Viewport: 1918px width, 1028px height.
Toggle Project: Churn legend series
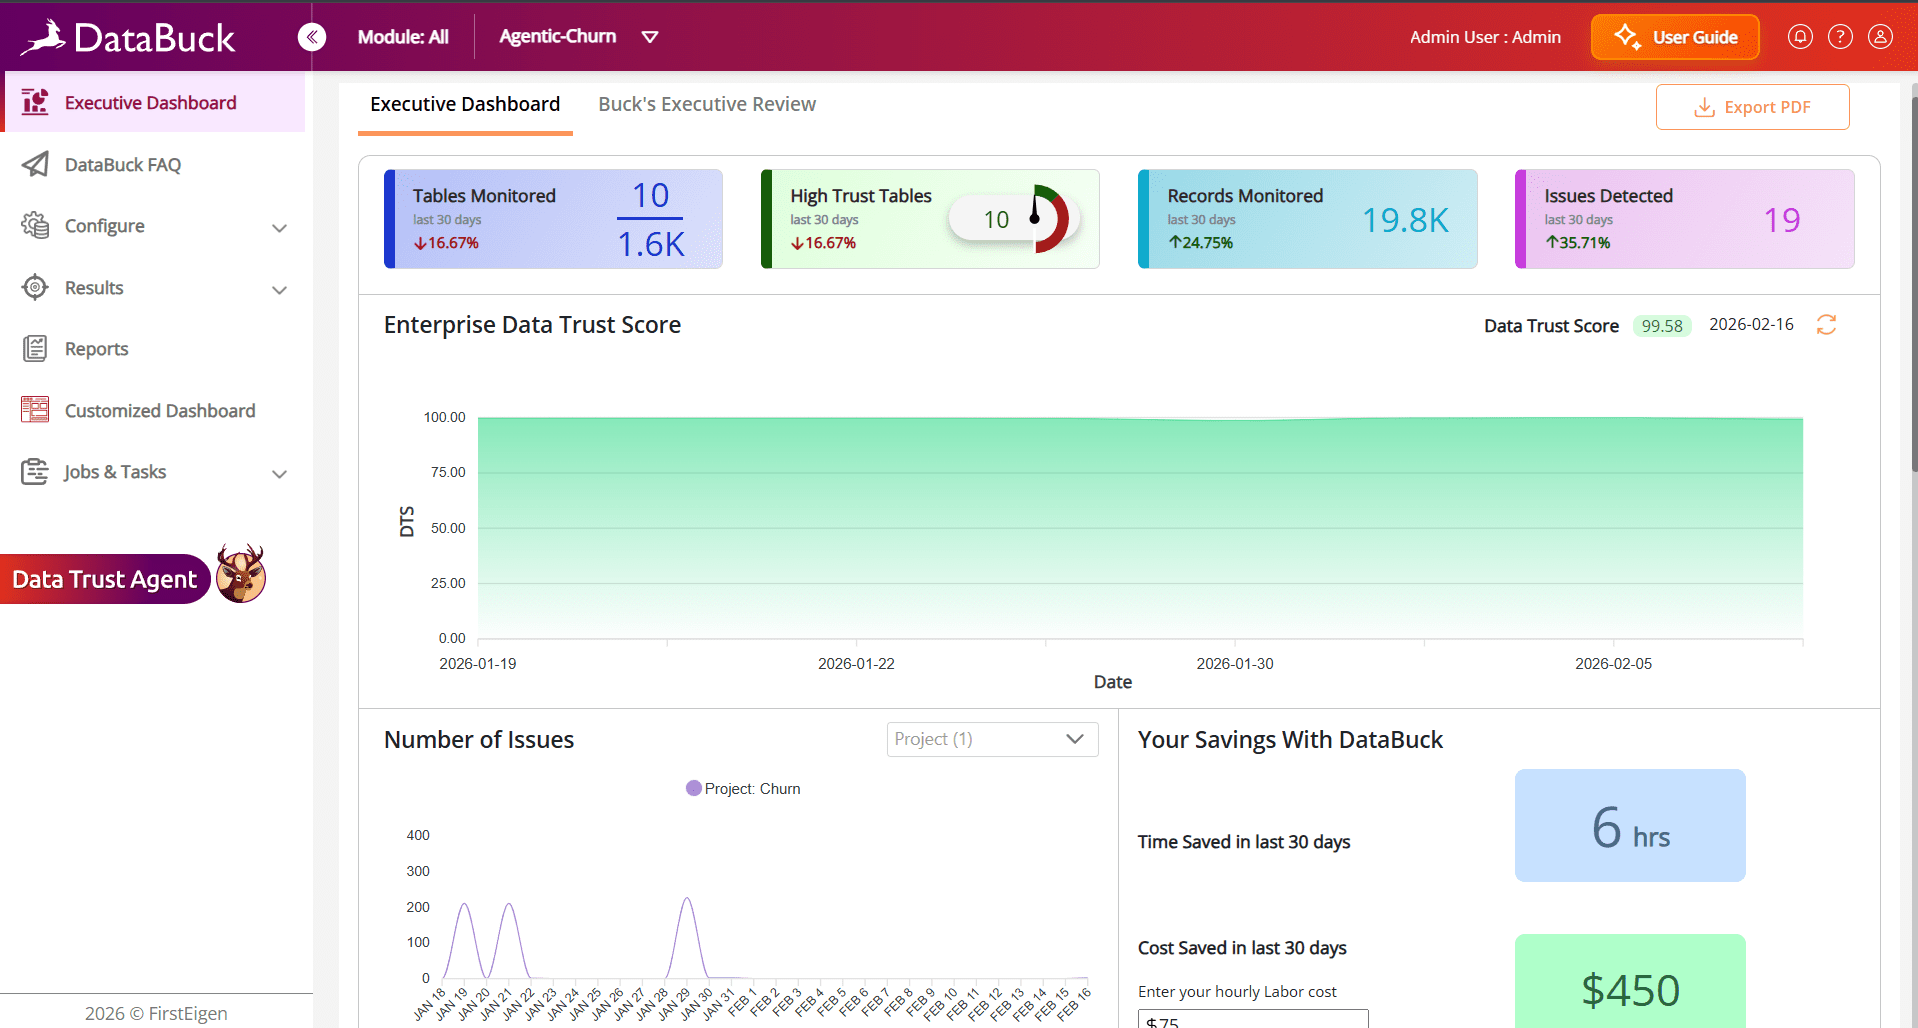tap(743, 788)
